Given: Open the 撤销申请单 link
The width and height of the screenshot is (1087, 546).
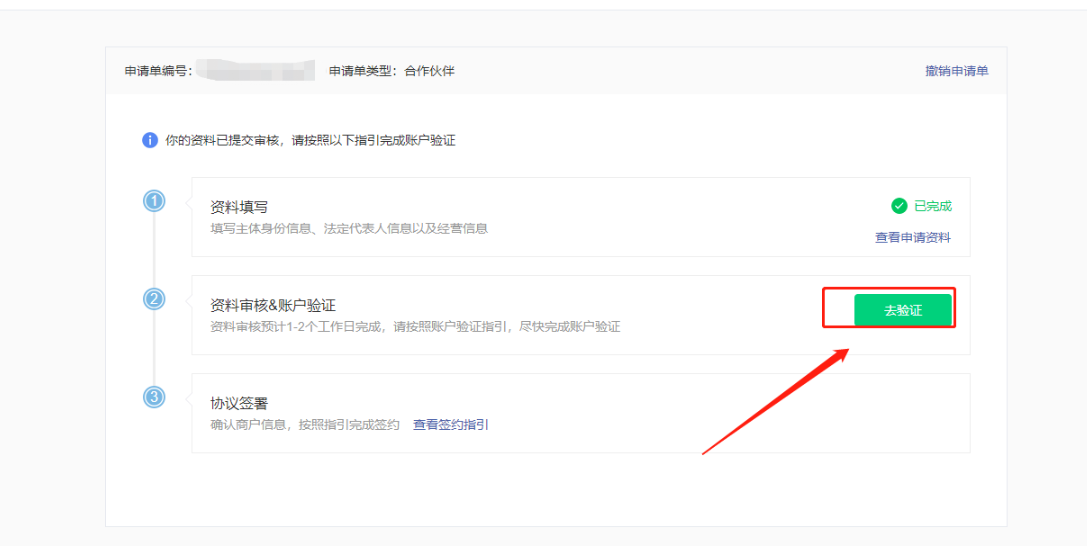Looking at the screenshot, I should pyautogui.click(x=956, y=71).
